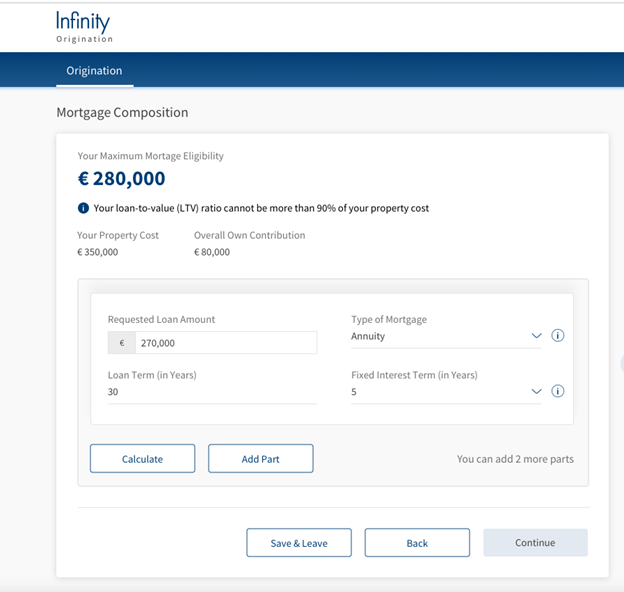Click the Add Part button
The width and height of the screenshot is (624, 592).
261,459
